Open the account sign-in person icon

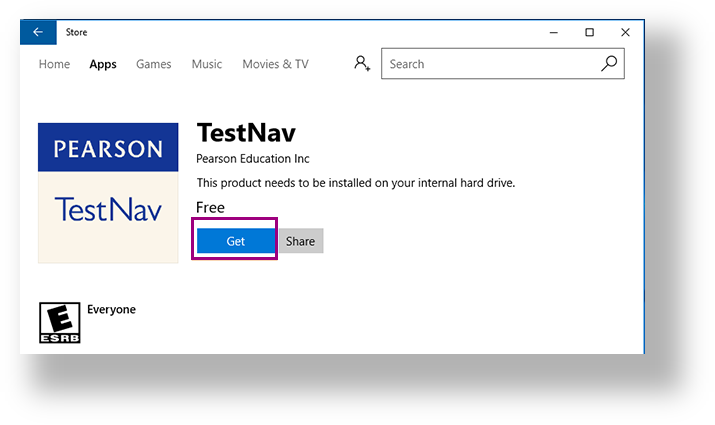click(x=362, y=63)
